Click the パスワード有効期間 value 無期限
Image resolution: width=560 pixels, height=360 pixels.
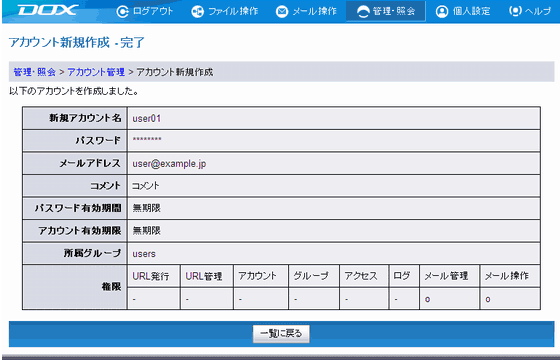point(146,208)
